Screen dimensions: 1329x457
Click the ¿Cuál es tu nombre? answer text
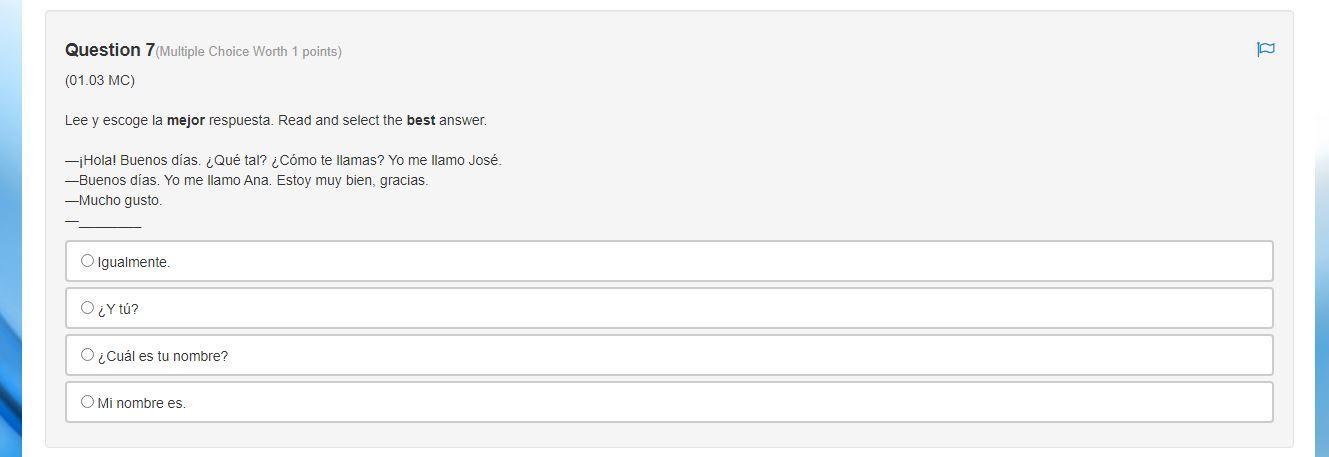(x=163, y=356)
